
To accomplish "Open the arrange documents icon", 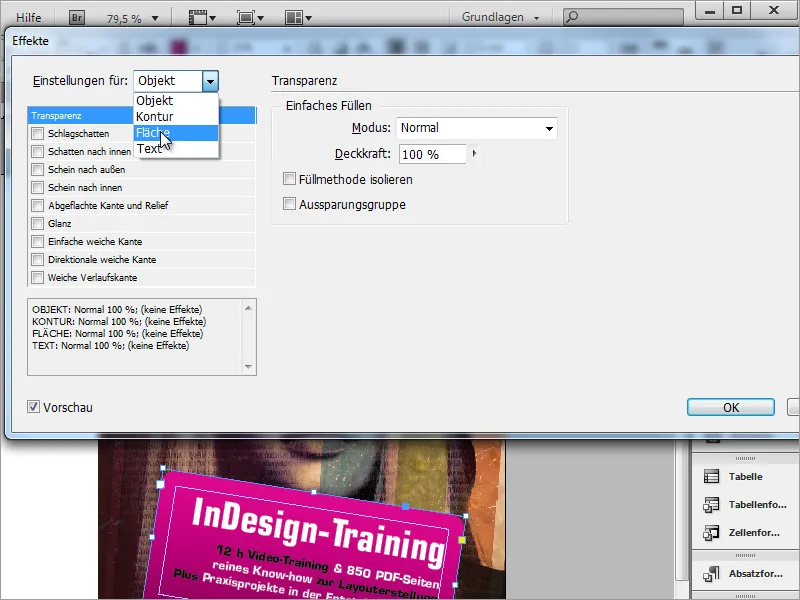I will tap(298, 18).
